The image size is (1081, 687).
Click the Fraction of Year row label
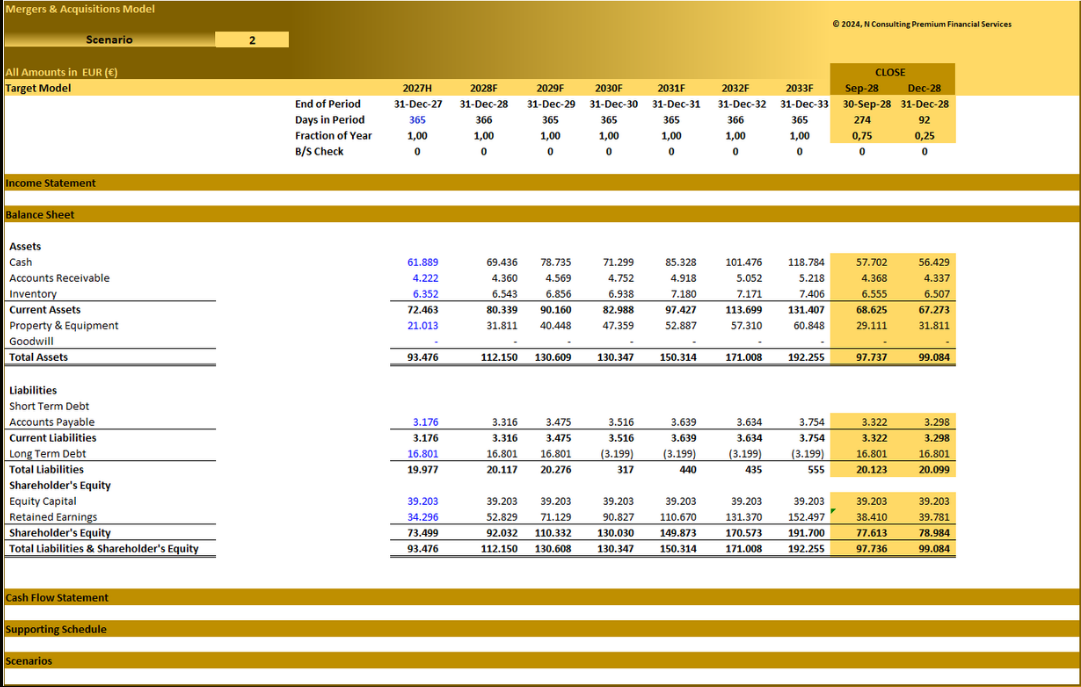(333, 136)
